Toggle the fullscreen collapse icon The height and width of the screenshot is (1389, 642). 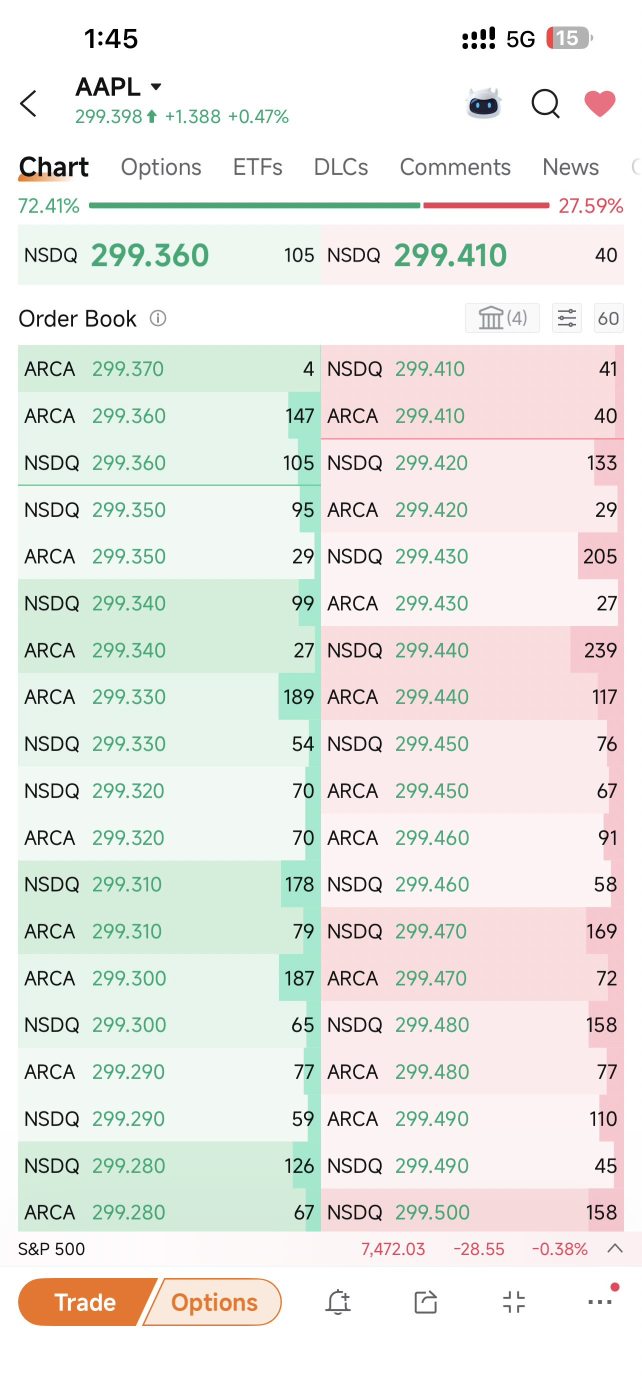tap(514, 1302)
